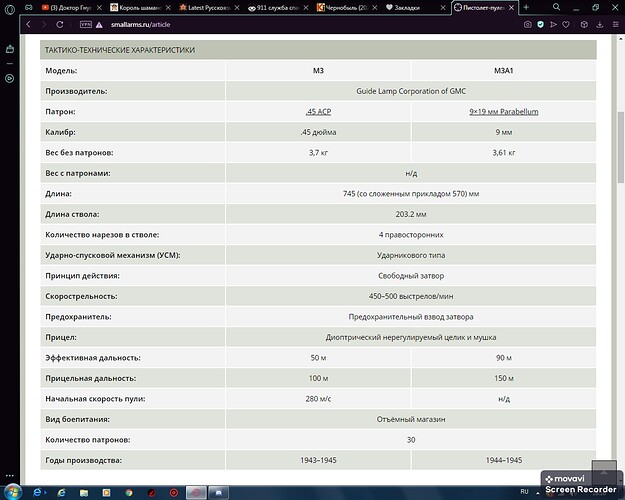Close the Чернобыль tab
625x500 pixels.
(375, 8)
